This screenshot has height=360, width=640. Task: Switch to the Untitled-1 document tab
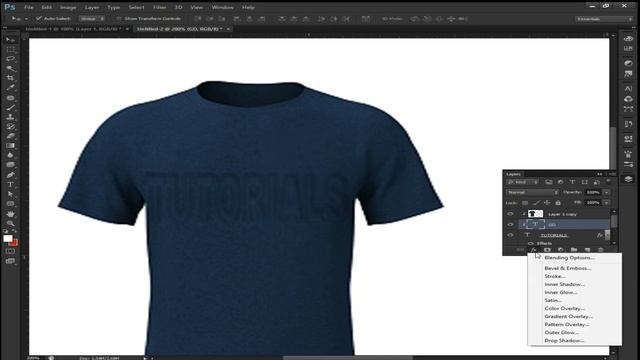(x=73, y=29)
